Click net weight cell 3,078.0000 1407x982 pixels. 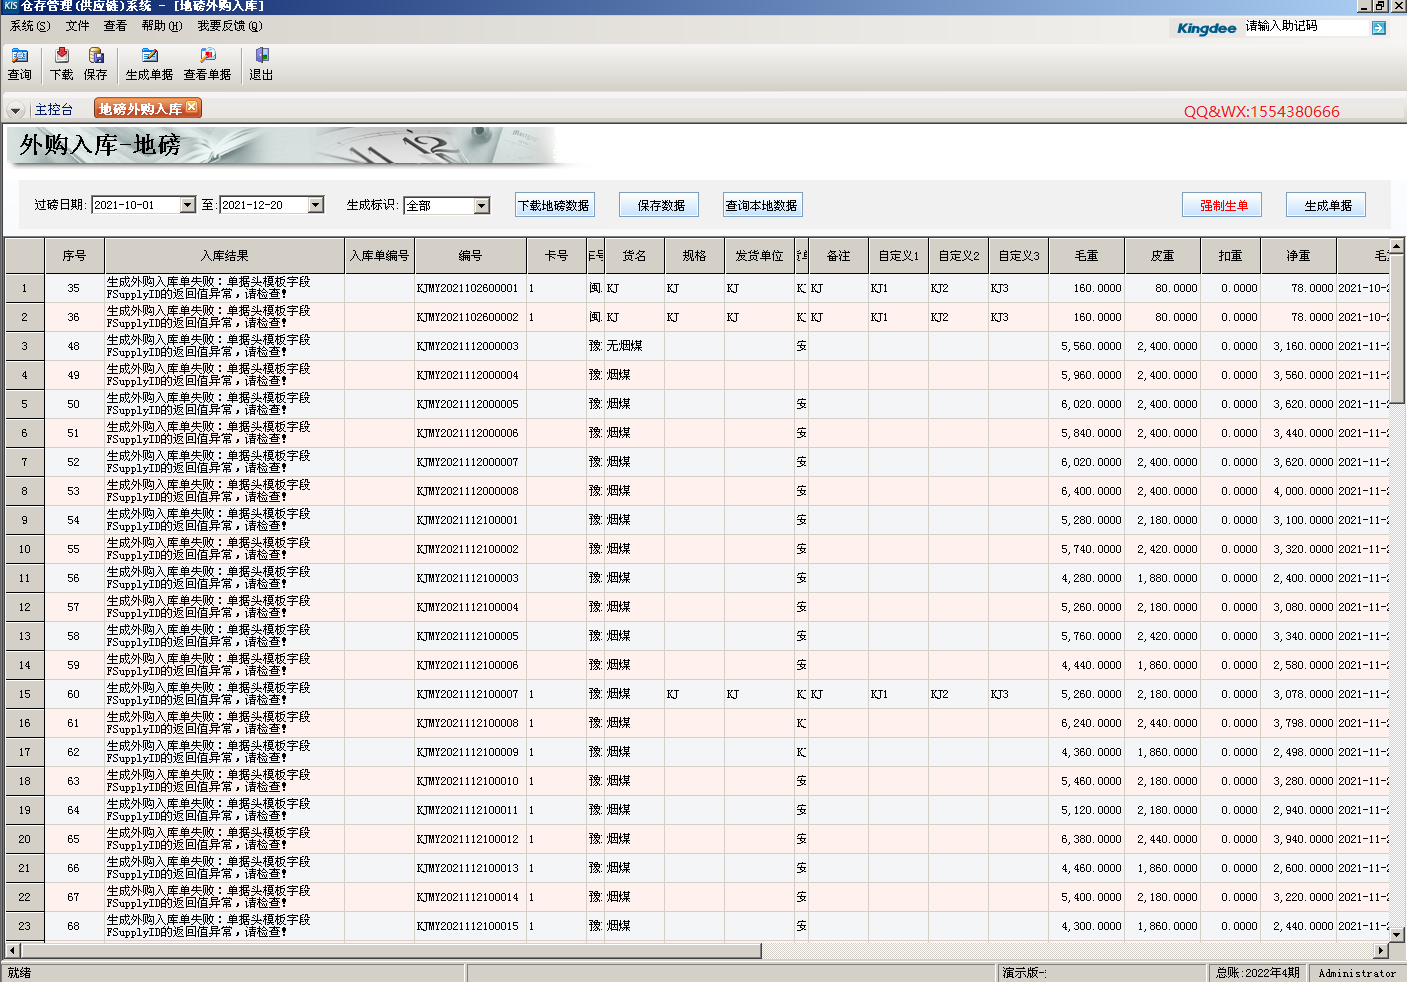[x=1298, y=694]
